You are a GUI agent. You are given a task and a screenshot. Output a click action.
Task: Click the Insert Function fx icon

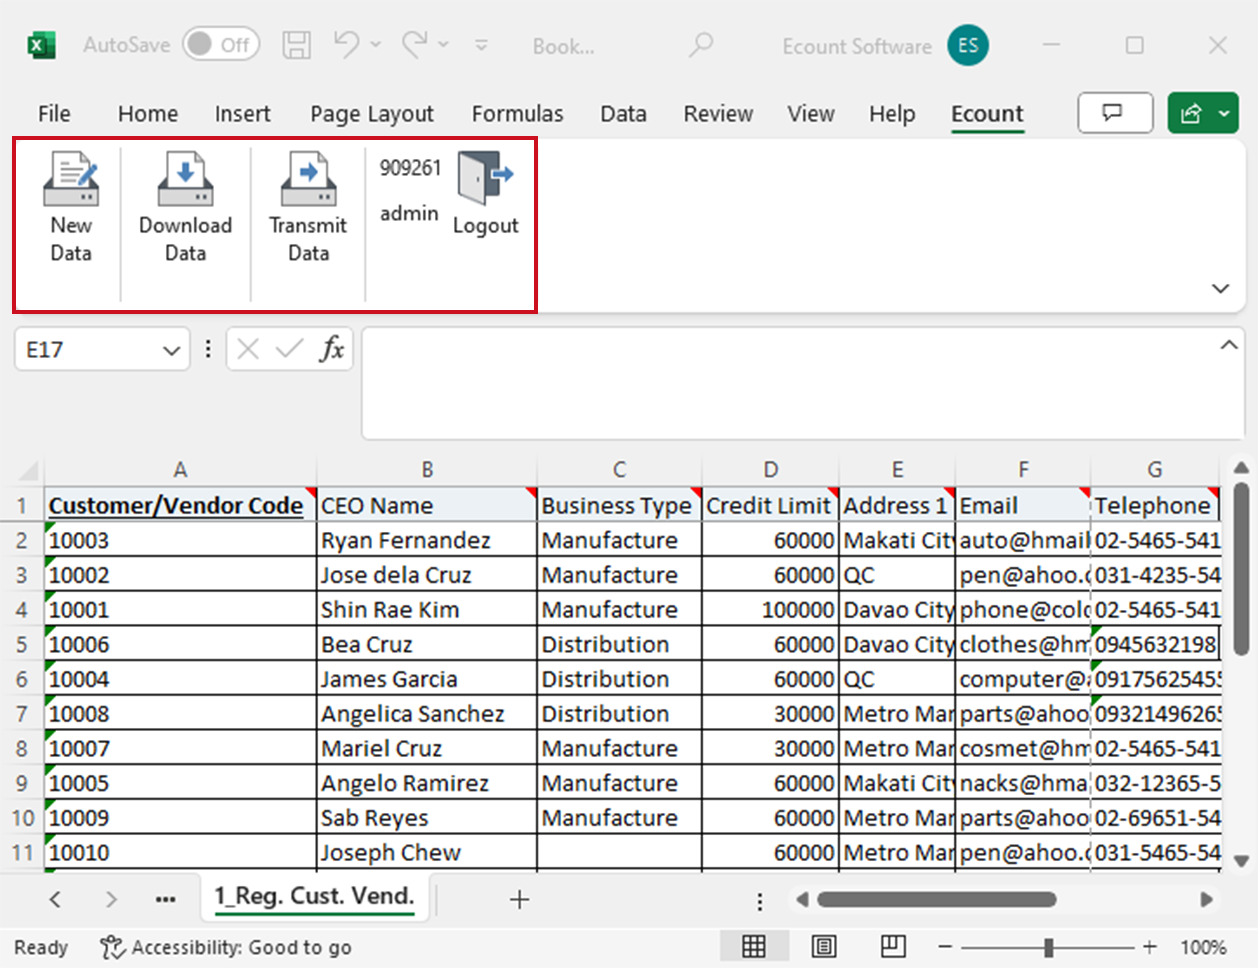click(x=331, y=349)
